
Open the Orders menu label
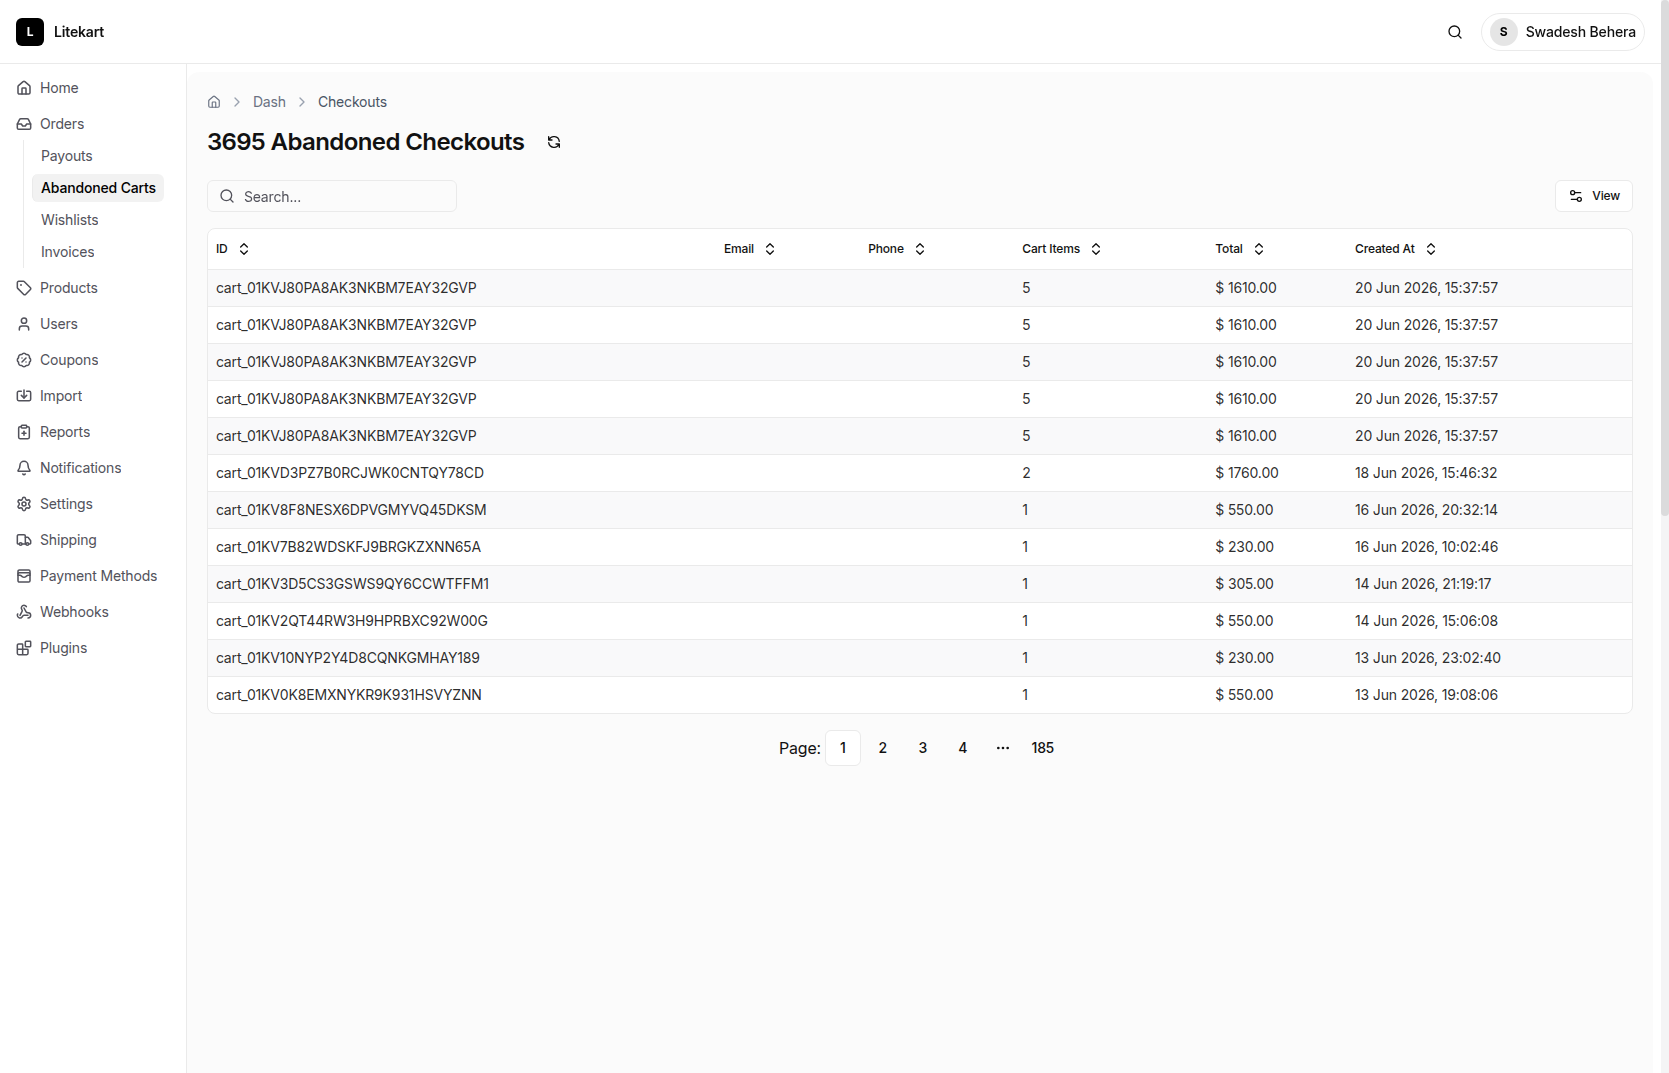(62, 124)
